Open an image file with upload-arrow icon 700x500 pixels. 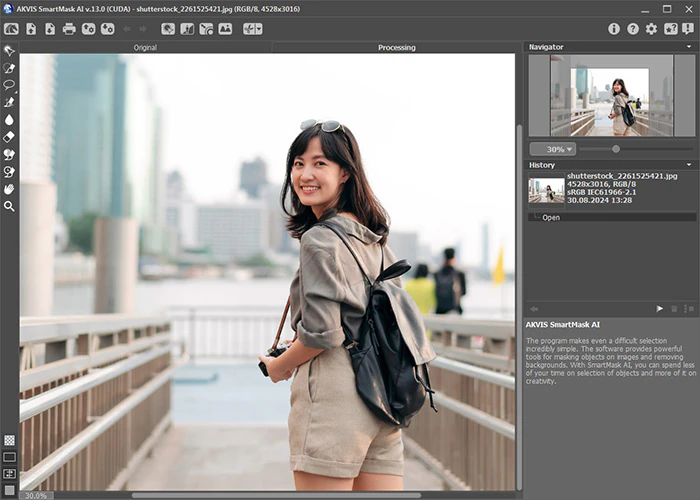pos(31,29)
